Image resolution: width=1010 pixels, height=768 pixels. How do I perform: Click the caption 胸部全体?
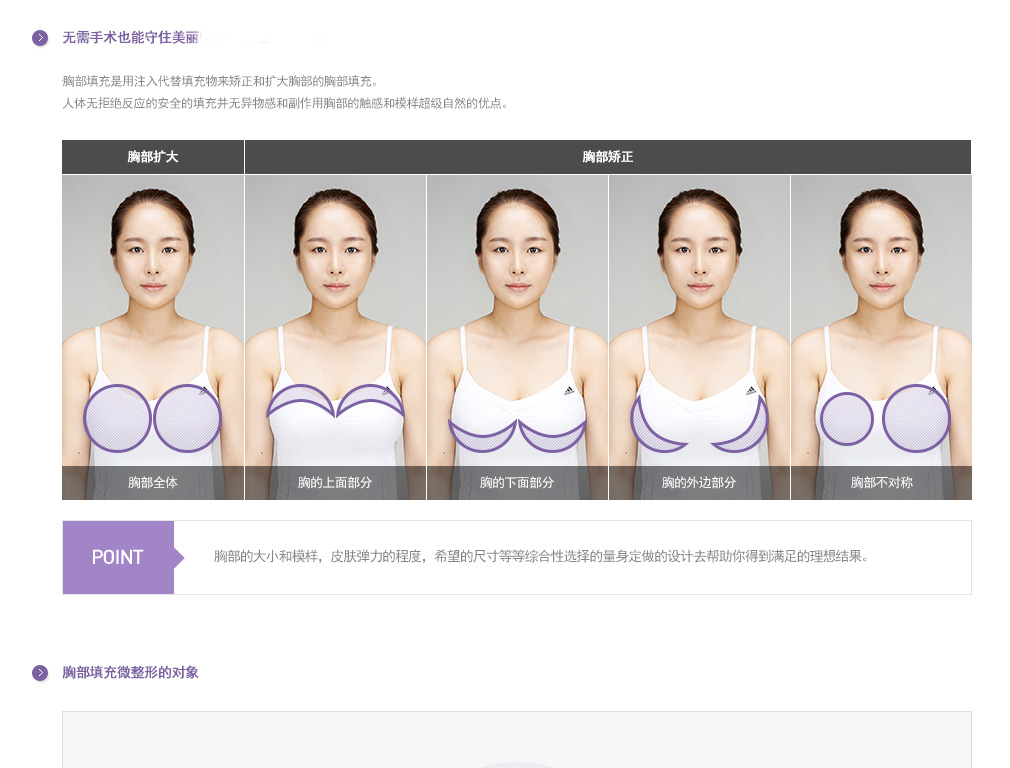point(153,483)
